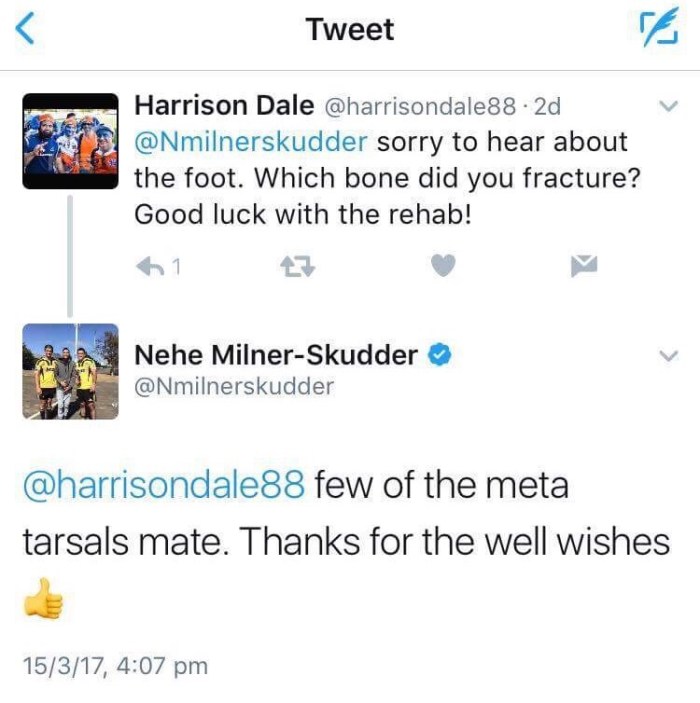Compose a new tweet
This screenshot has height=703, width=700.
657,31
